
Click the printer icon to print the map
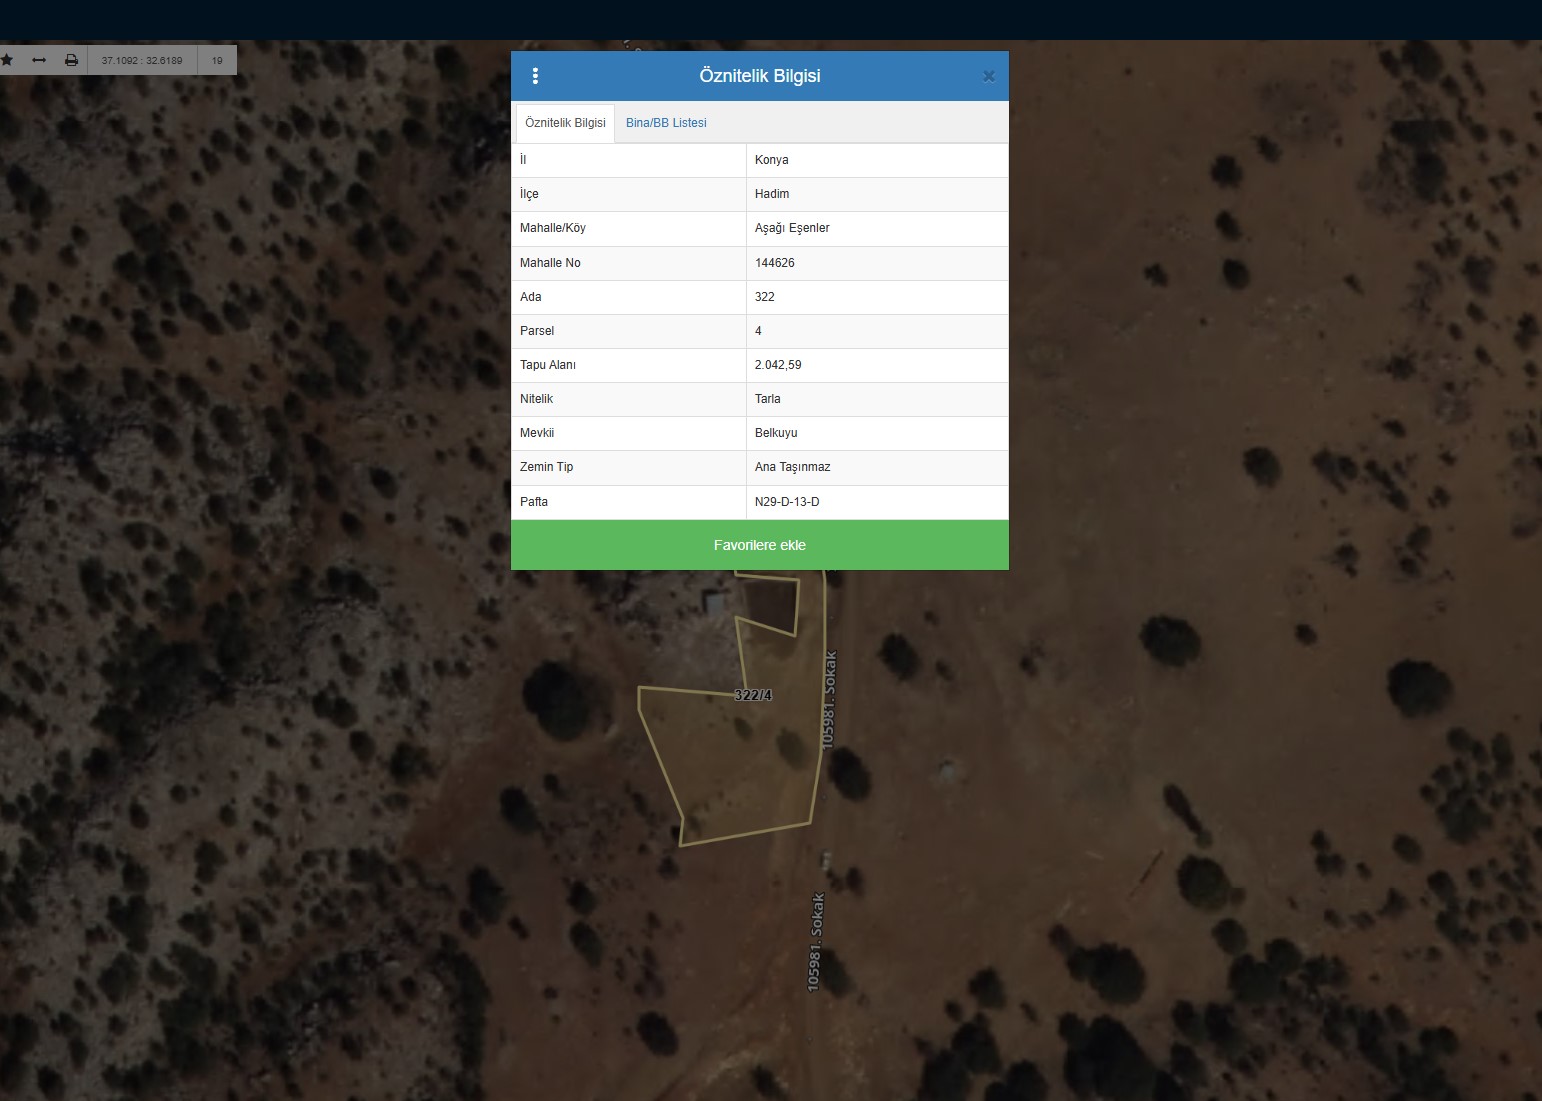point(71,60)
